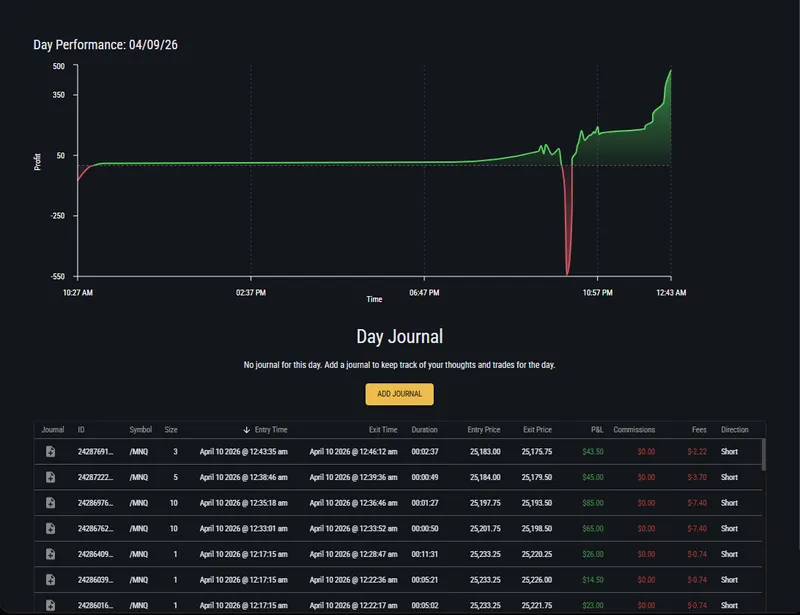Select trade ID 24287691
Screen dimensions: 800x615
click(95, 452)
